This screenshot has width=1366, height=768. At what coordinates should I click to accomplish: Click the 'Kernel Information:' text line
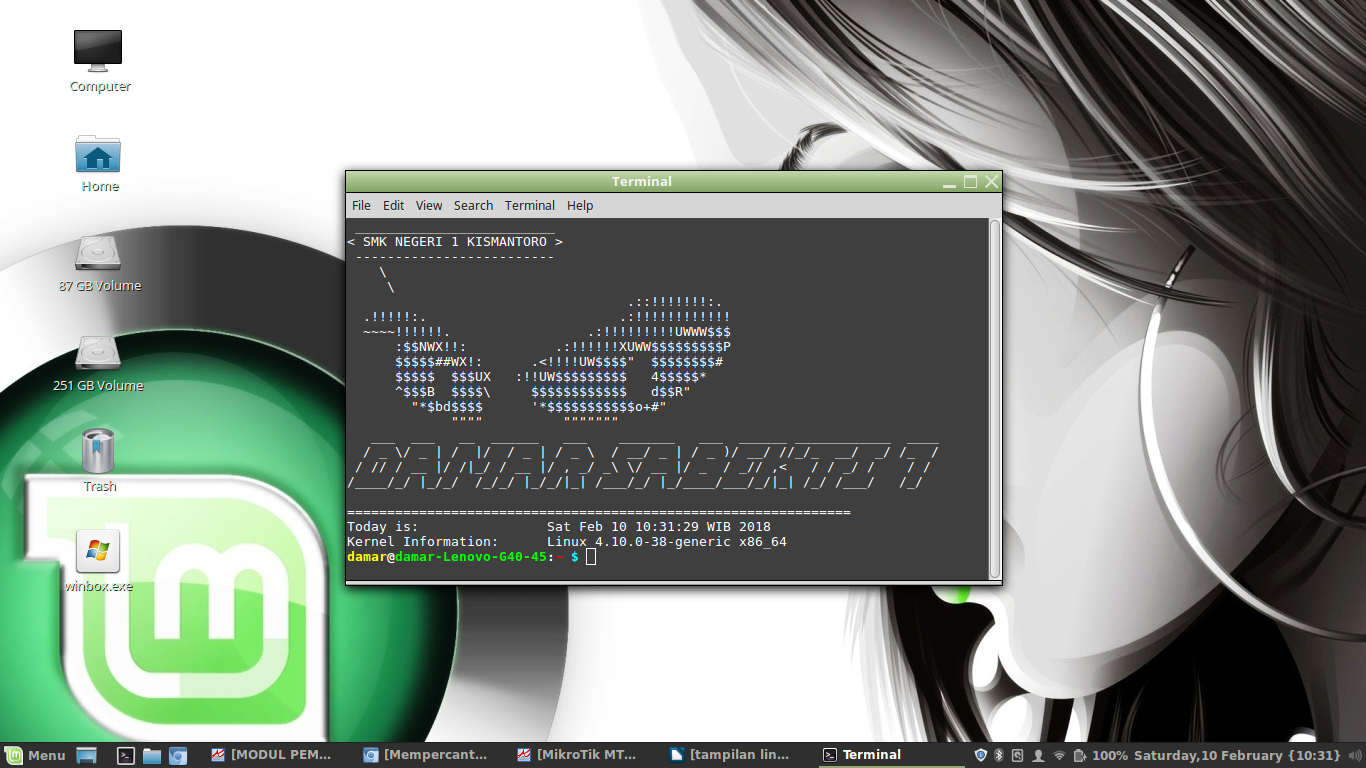coord(423,542)
